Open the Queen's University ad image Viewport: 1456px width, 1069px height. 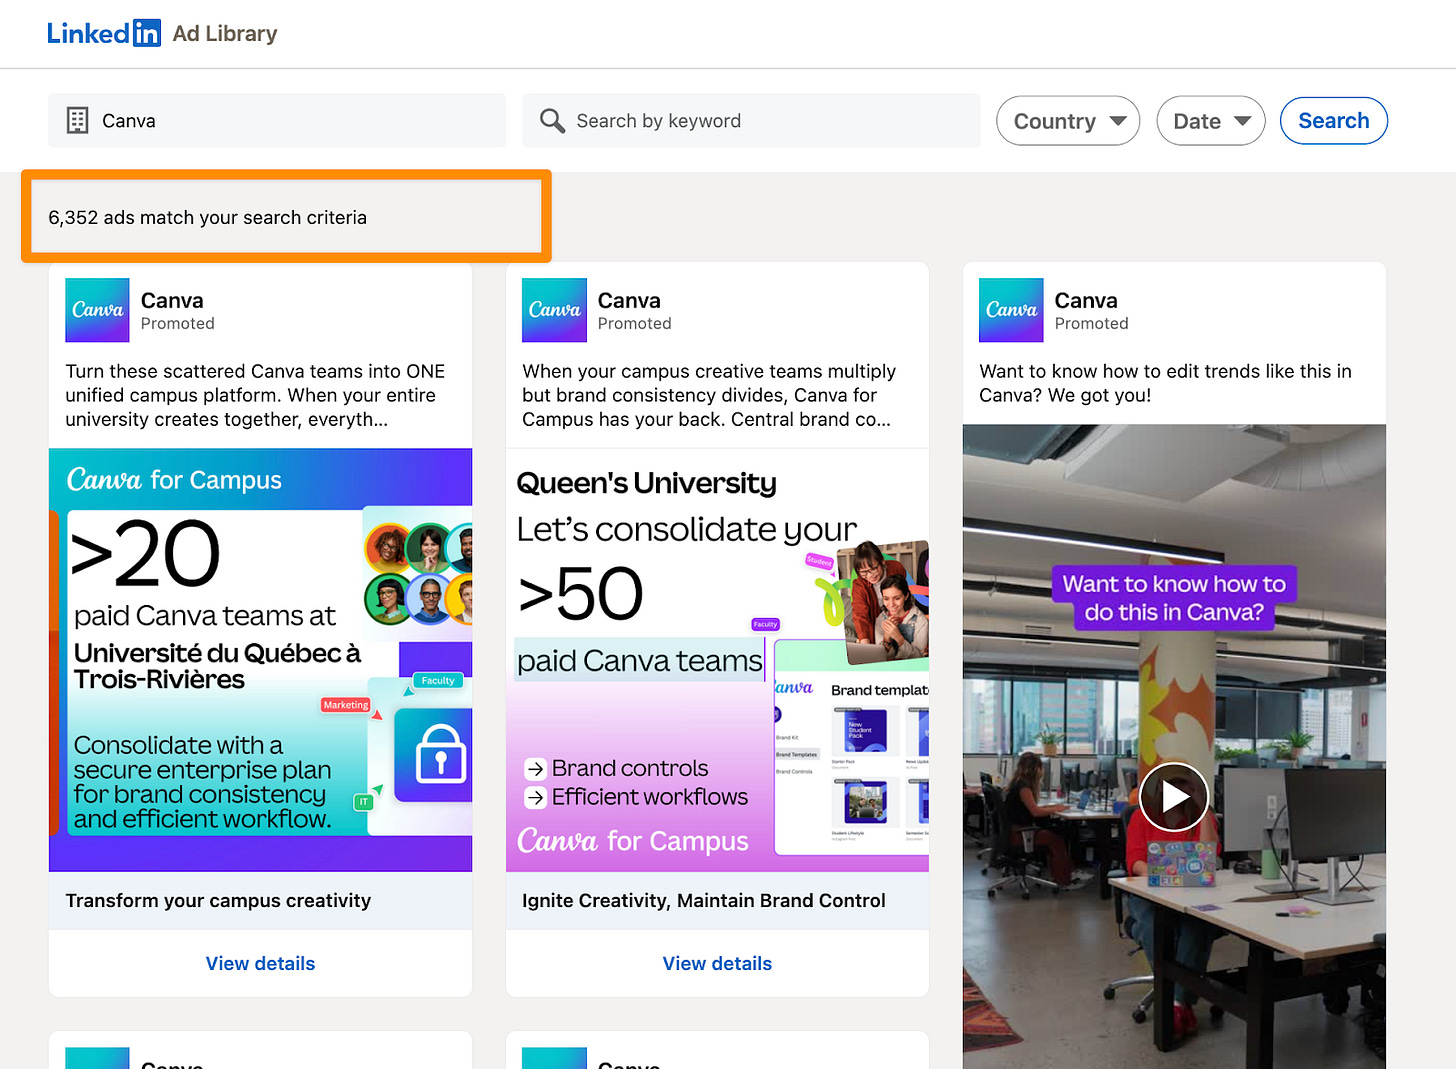(x=717, y=660)
